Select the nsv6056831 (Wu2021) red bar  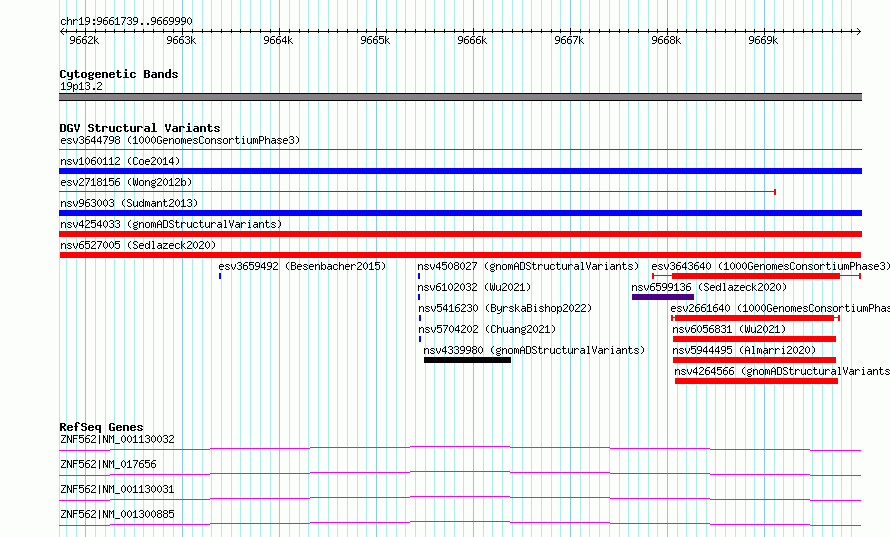[x=754, y=339]
